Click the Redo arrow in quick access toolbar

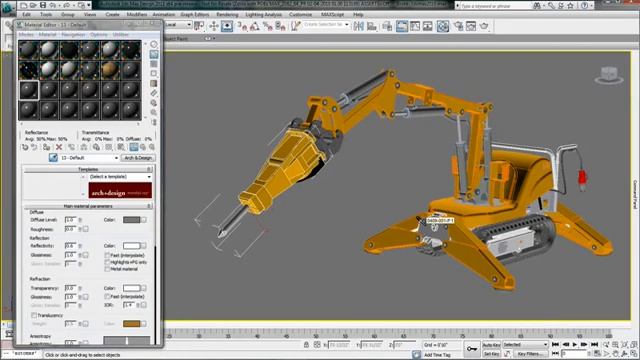point(66,6)
